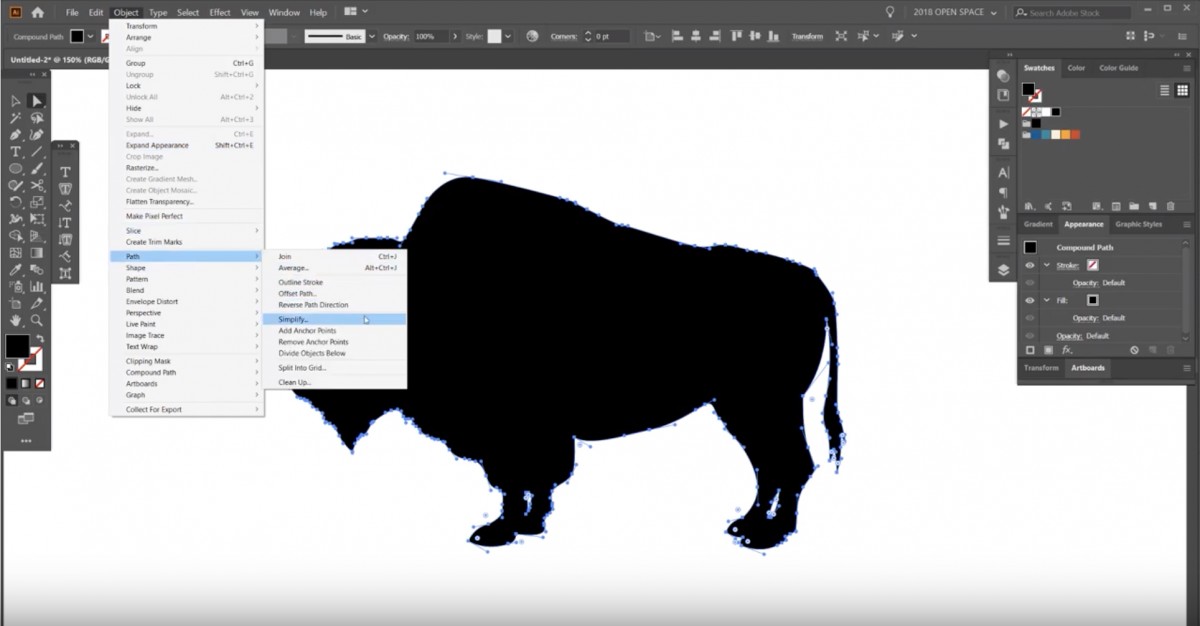Collapse the Fill attribute chevron
Viewport: 1200px width, 626px height.
click(1047, 300)
